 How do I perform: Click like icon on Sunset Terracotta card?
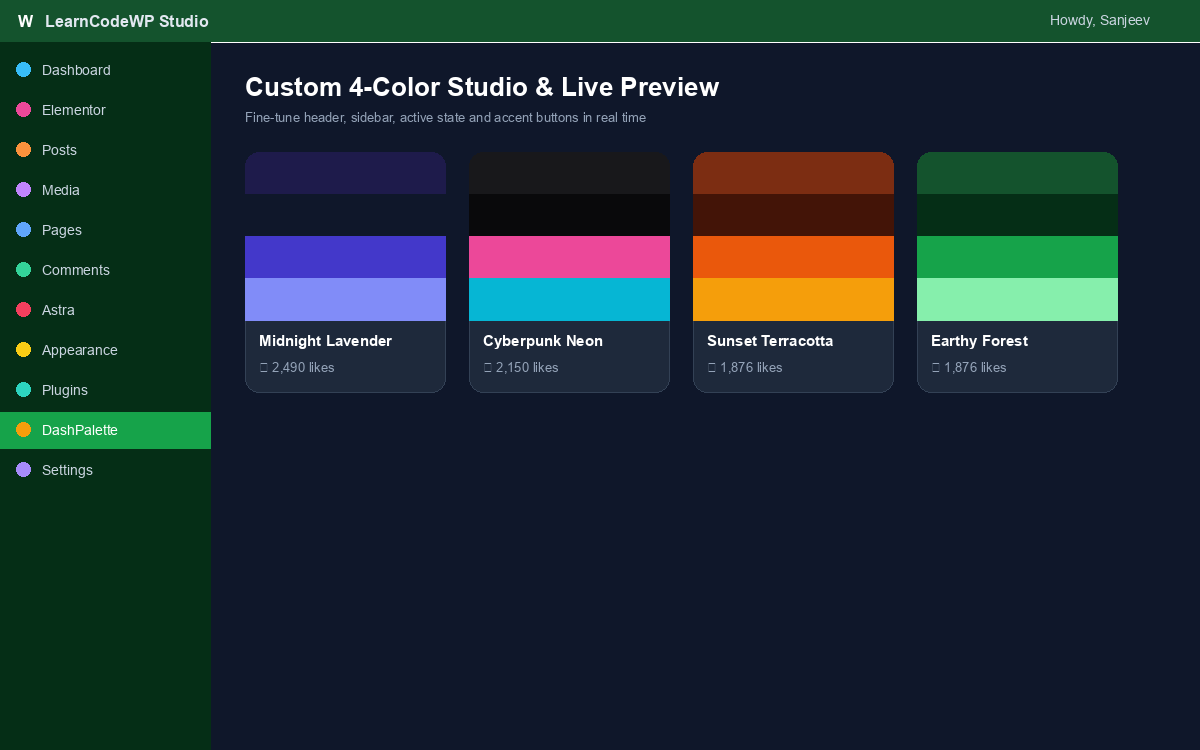tap(711, 368)
